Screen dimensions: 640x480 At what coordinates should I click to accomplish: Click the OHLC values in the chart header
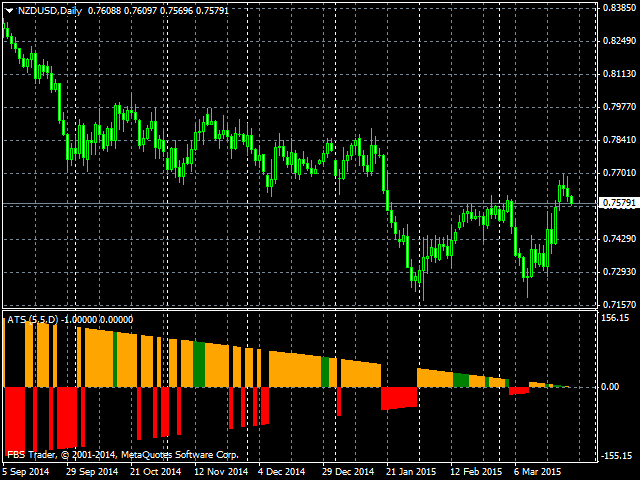pyautogui.click(x=144, y=10)
